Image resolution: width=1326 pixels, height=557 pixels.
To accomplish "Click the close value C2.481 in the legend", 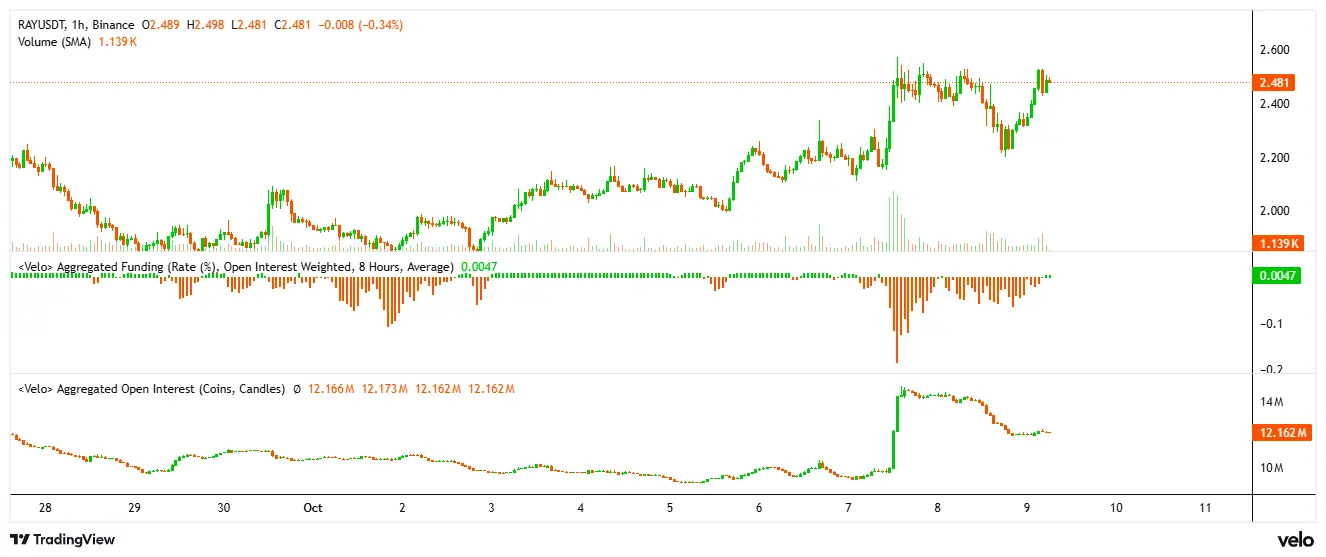I will (x=291, y=24).
